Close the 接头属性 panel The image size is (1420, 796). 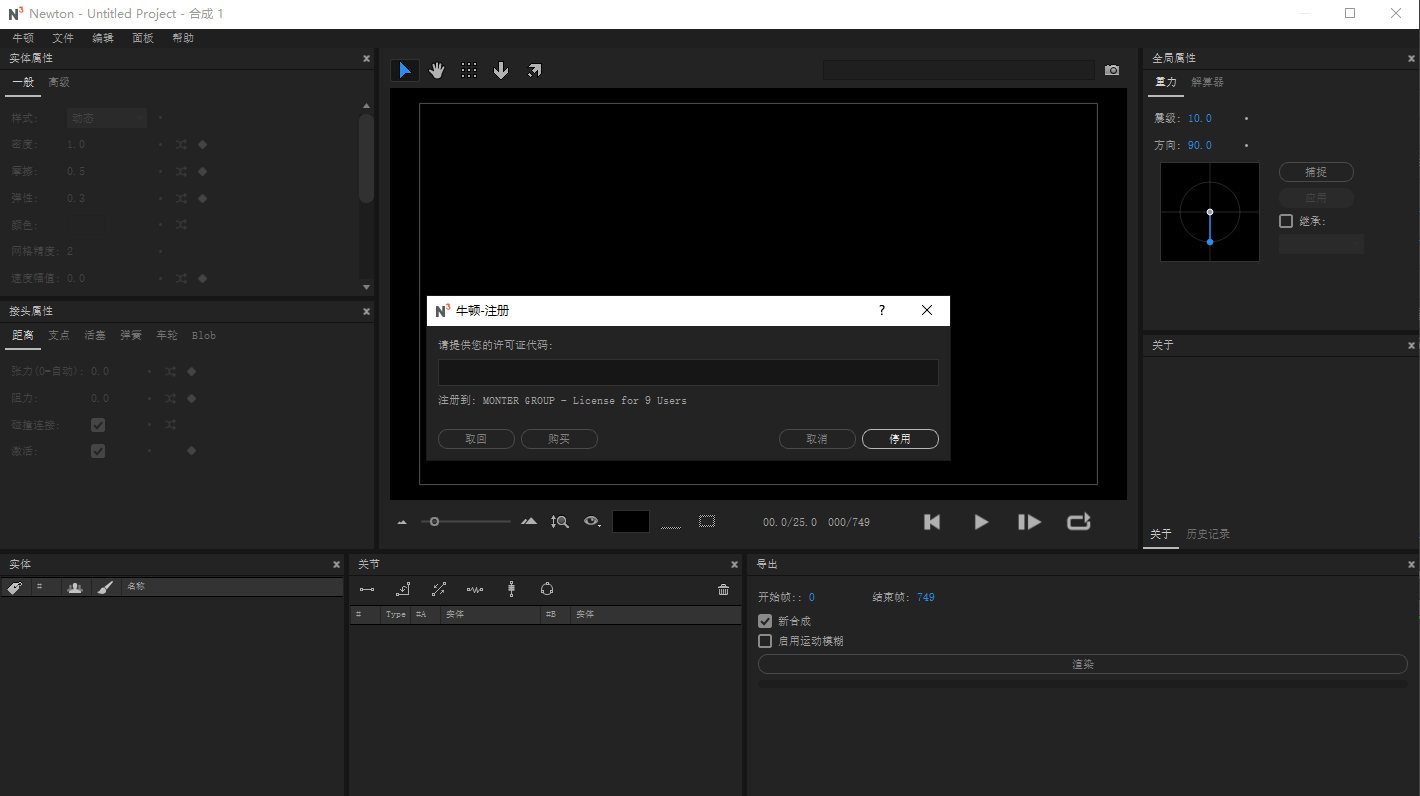366,312
